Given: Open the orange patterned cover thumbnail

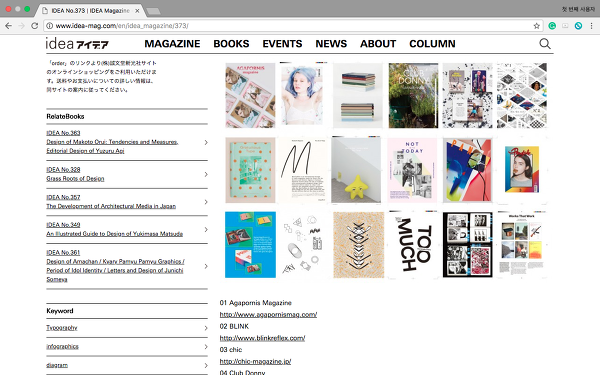Looking at the screenshot, I should (358, 245).
